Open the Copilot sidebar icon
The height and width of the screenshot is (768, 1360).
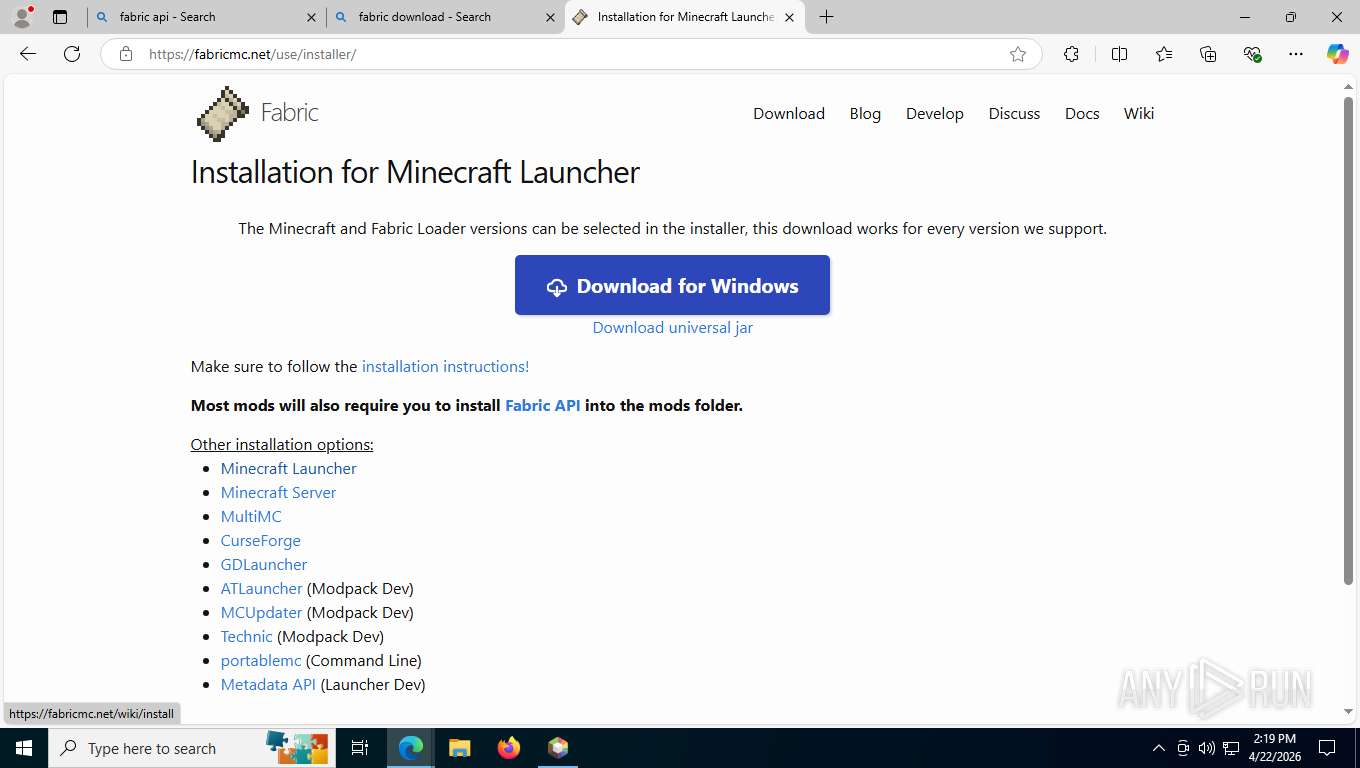point(1338,54)
